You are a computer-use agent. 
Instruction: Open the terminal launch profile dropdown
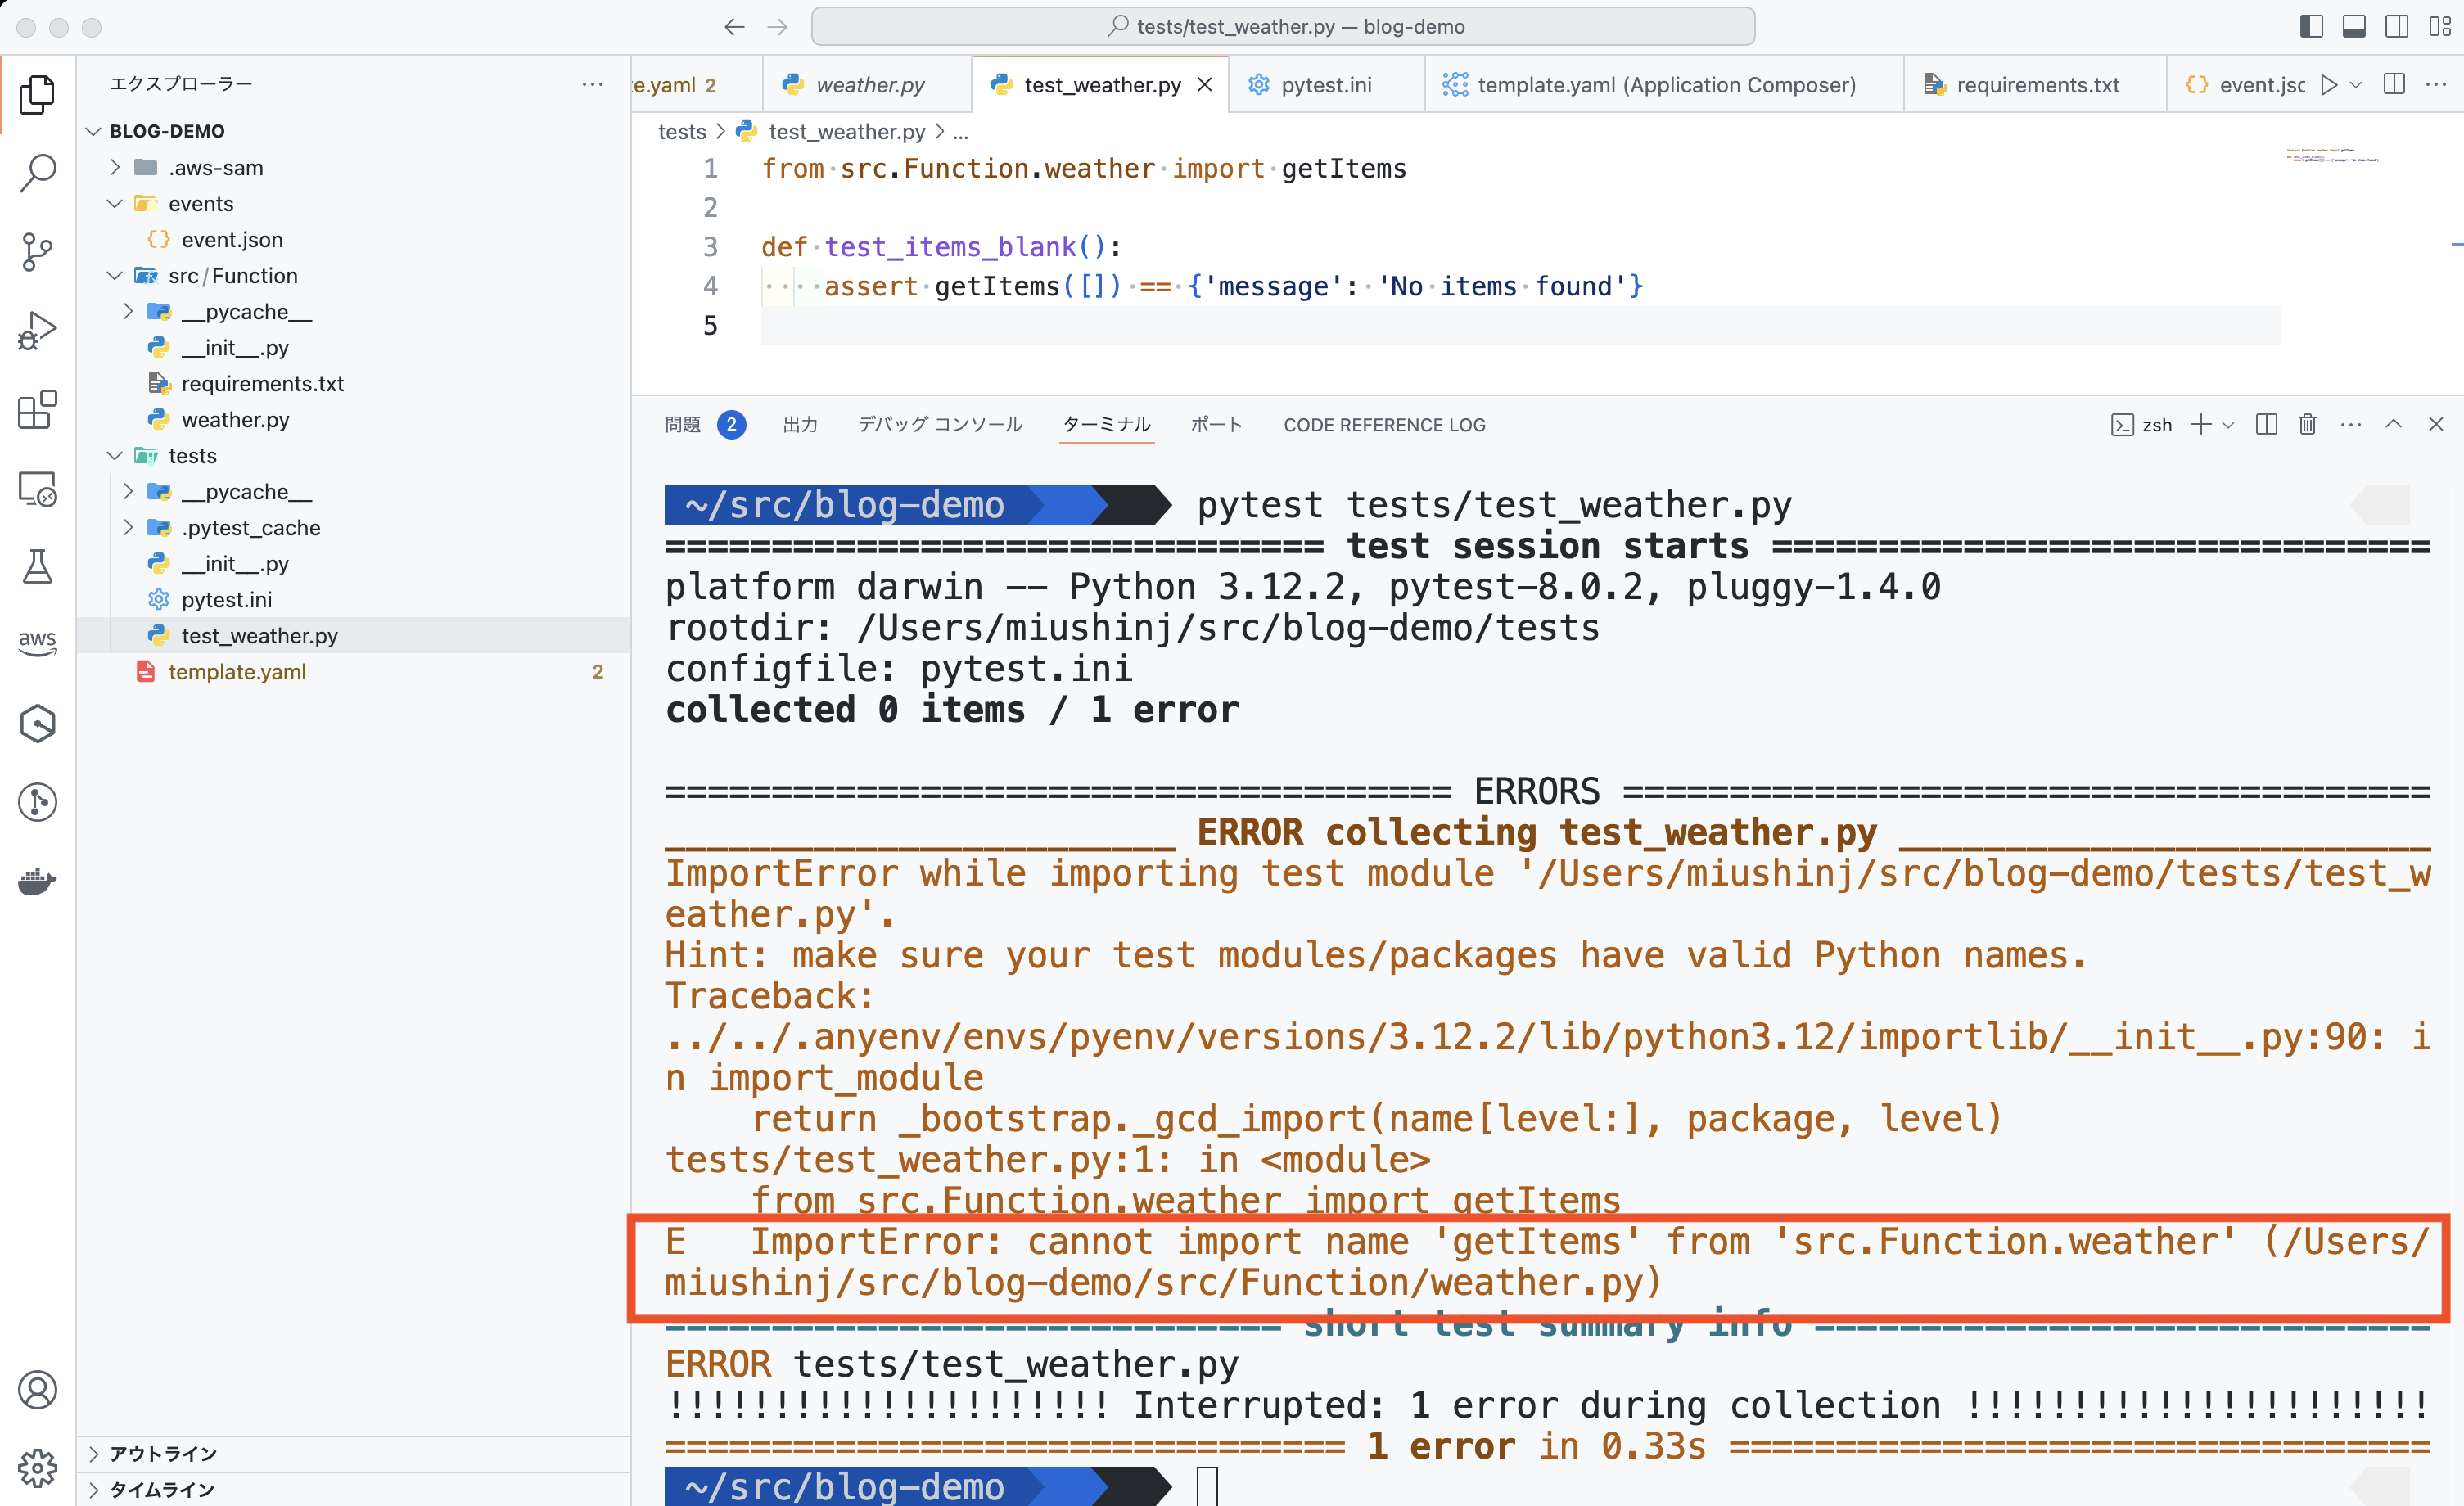point(2228,426)
